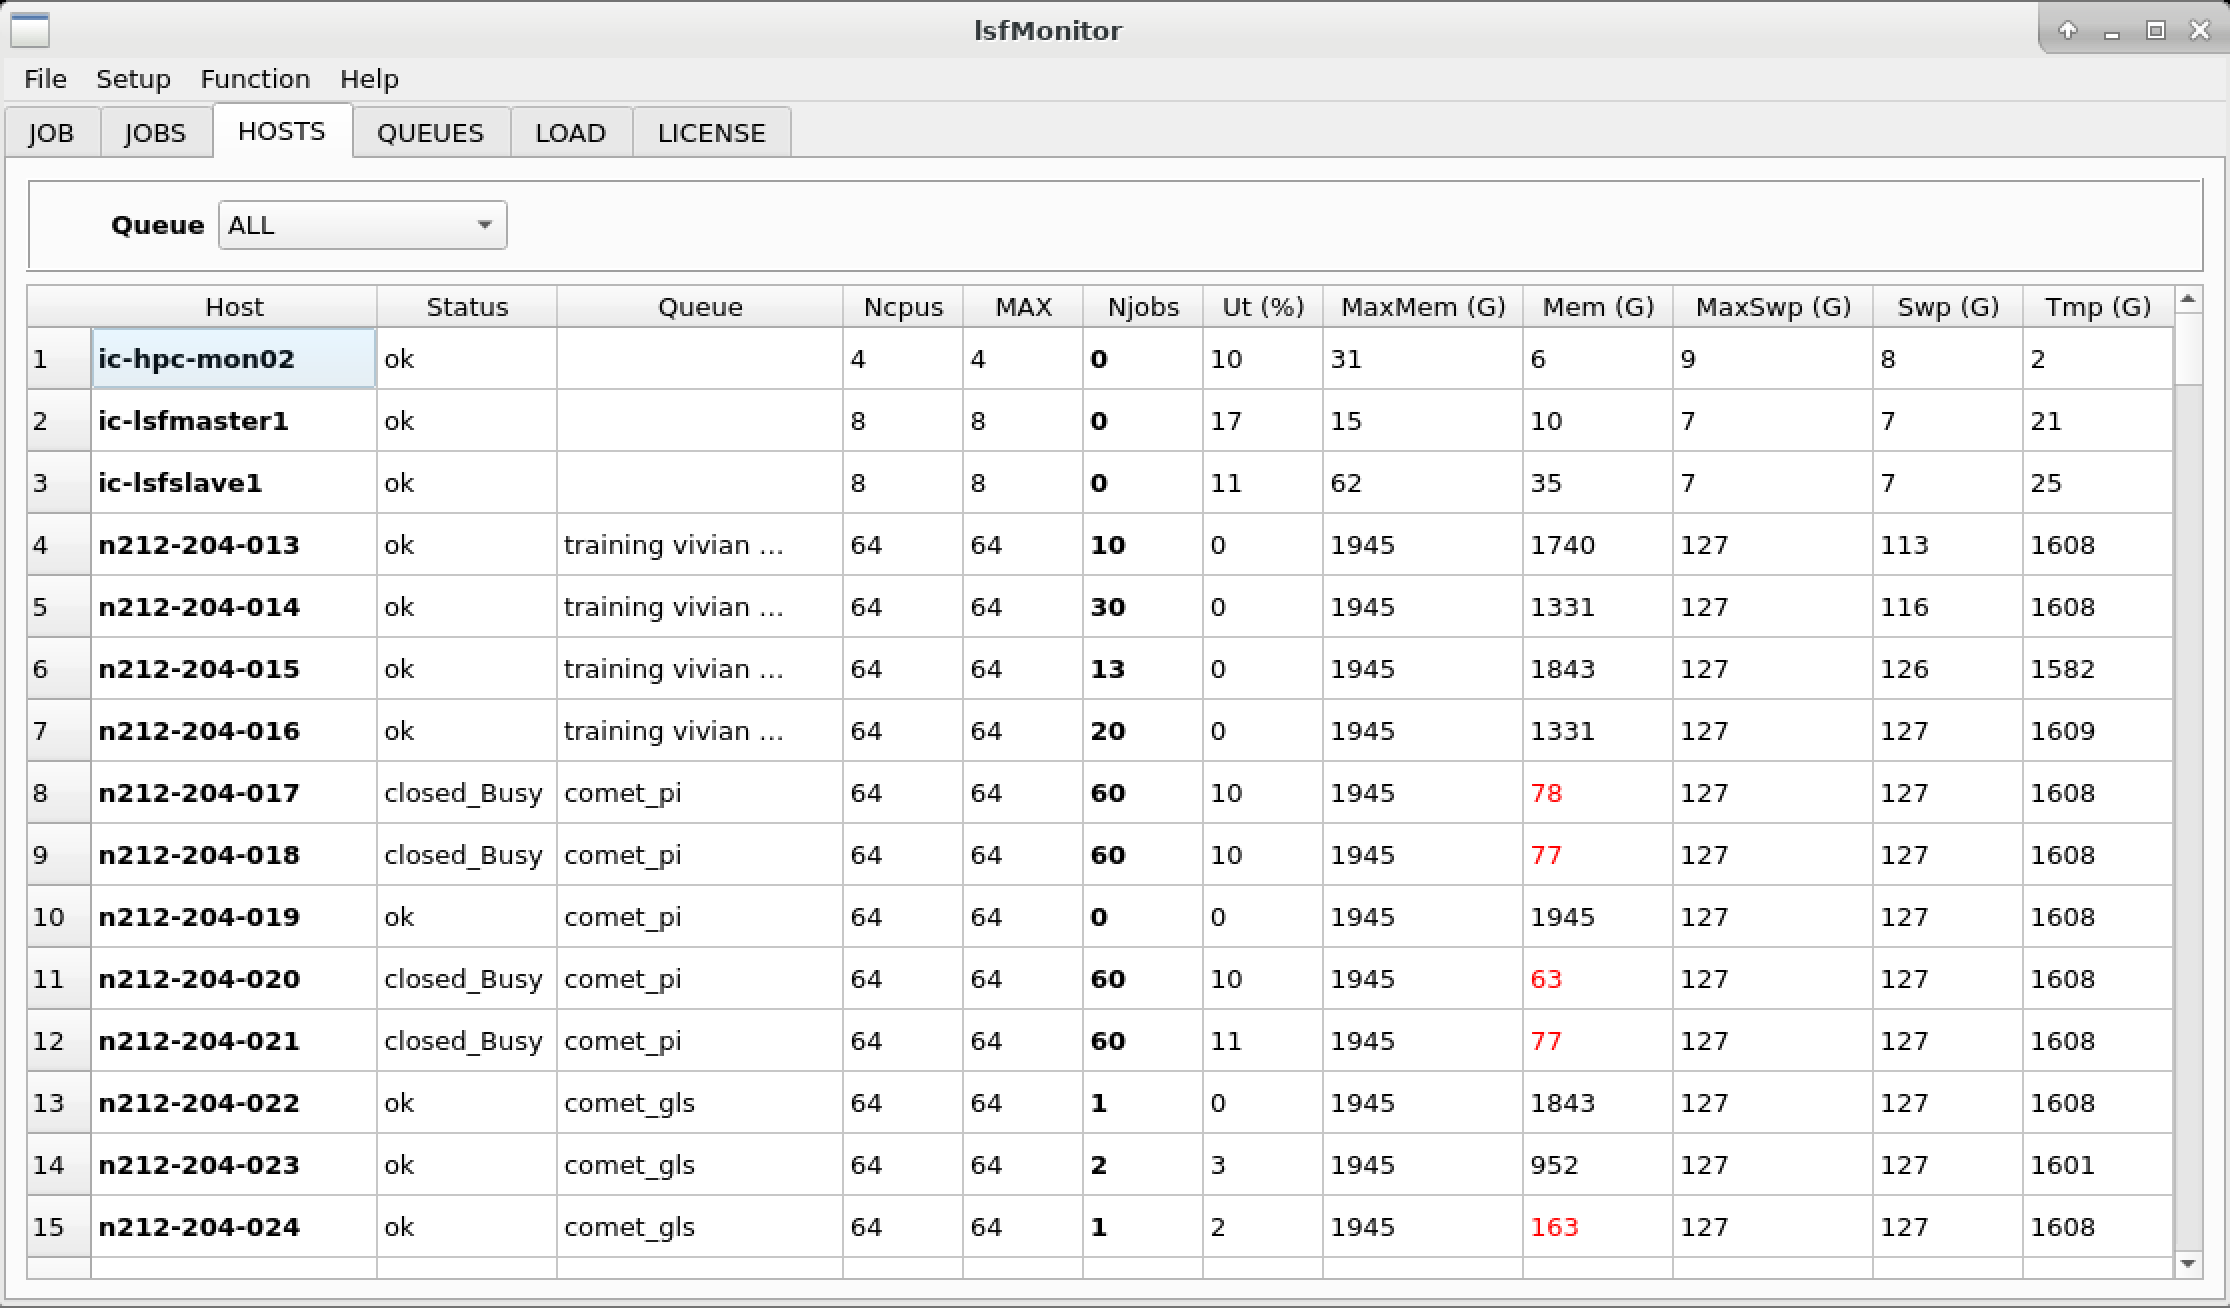Switch to the JOBS tab

(155, 133)
